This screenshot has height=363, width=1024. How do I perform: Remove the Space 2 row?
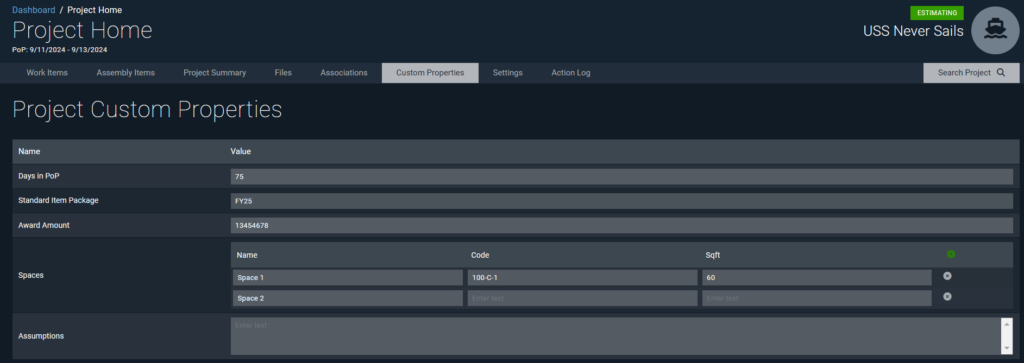coord(947,296)
